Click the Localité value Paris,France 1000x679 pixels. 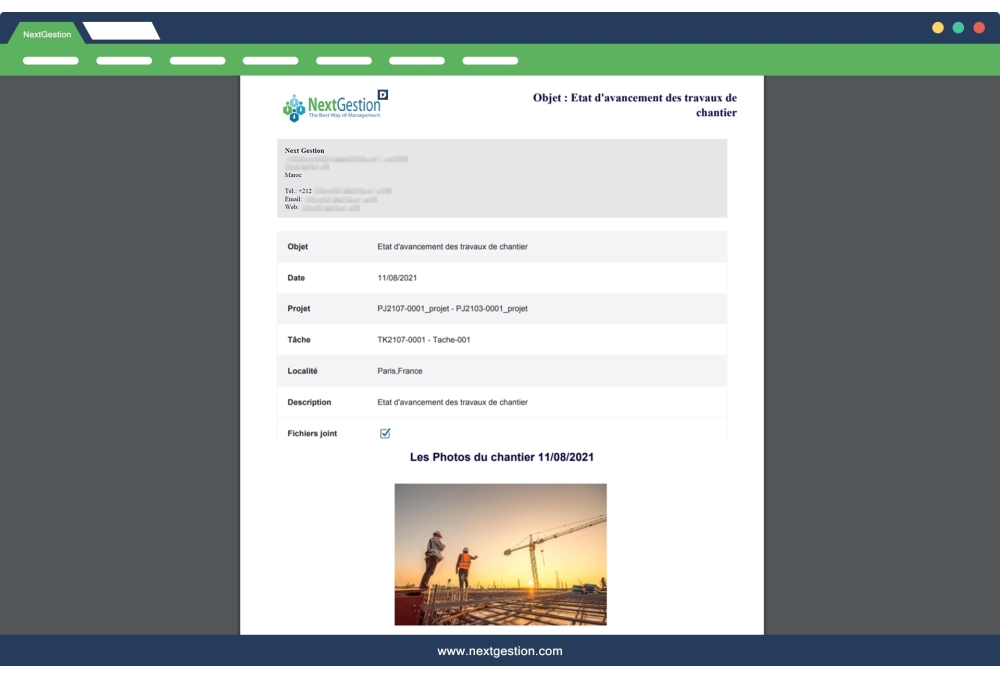400,371
